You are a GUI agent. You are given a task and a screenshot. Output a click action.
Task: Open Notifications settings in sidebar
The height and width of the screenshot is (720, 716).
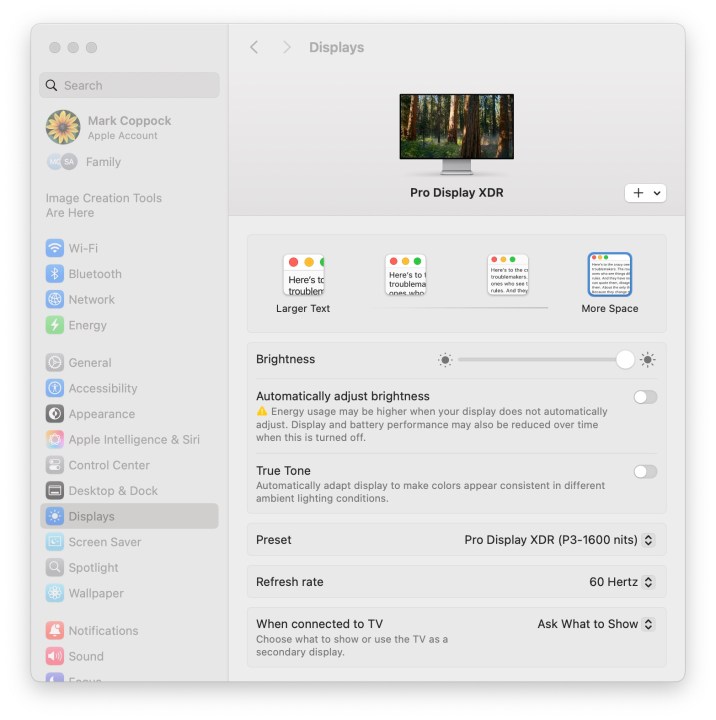[129, 630]
